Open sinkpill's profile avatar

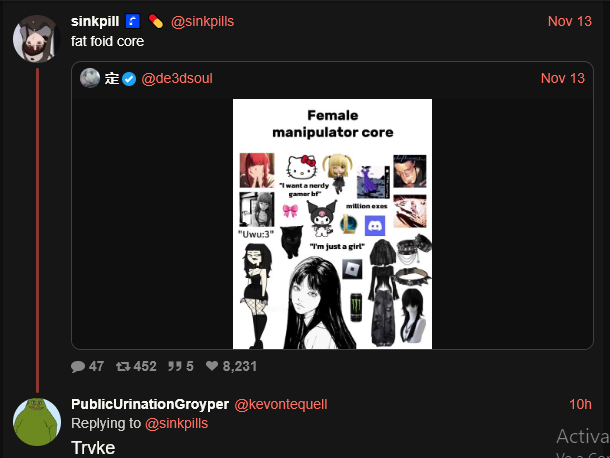pos(37,39)
